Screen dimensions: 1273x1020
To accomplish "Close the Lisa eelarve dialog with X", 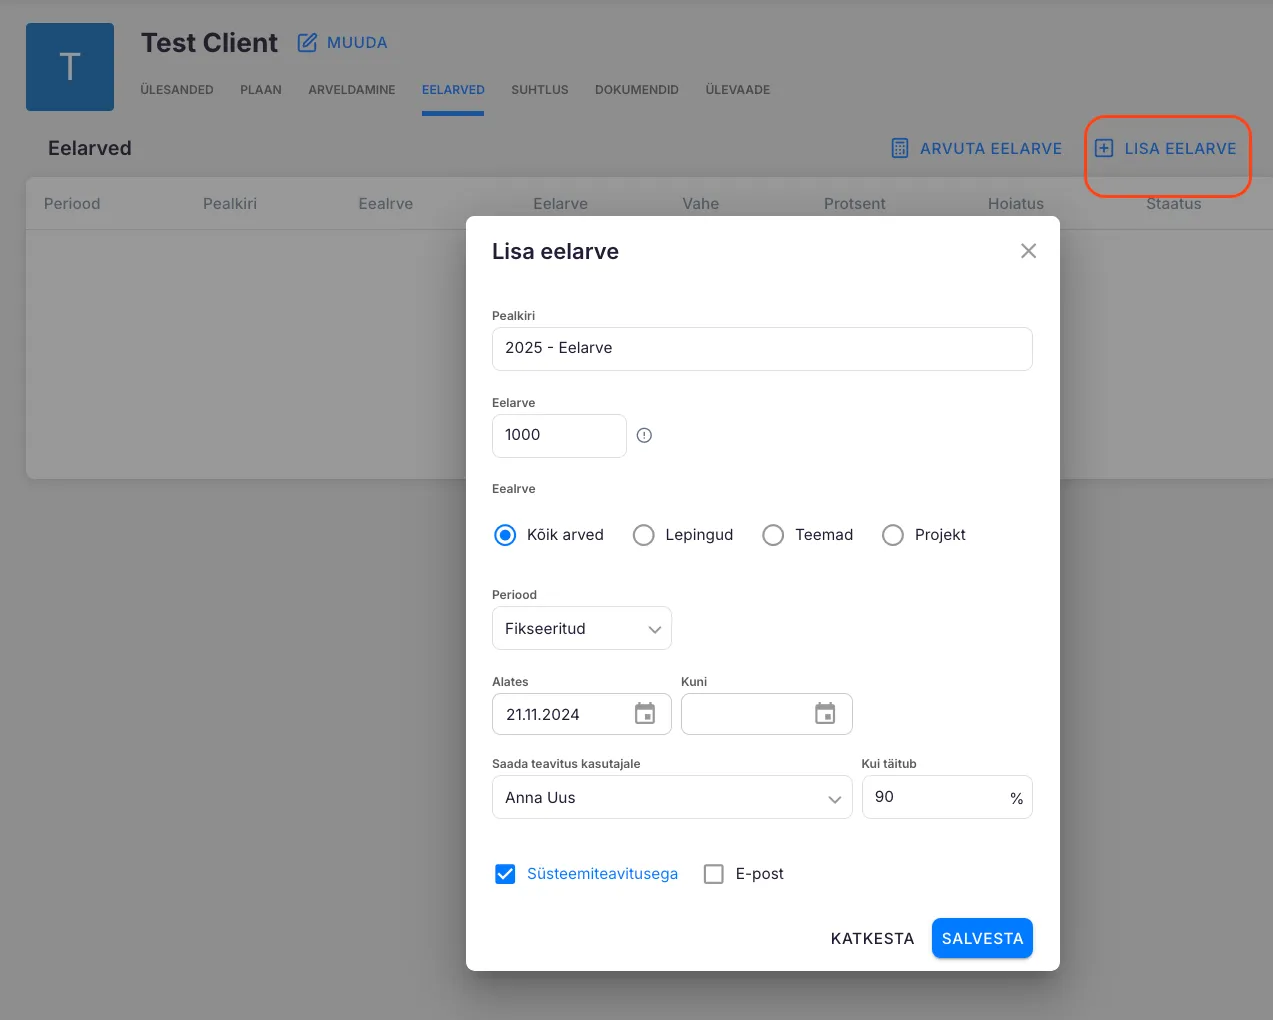I will coord(1028,251).
